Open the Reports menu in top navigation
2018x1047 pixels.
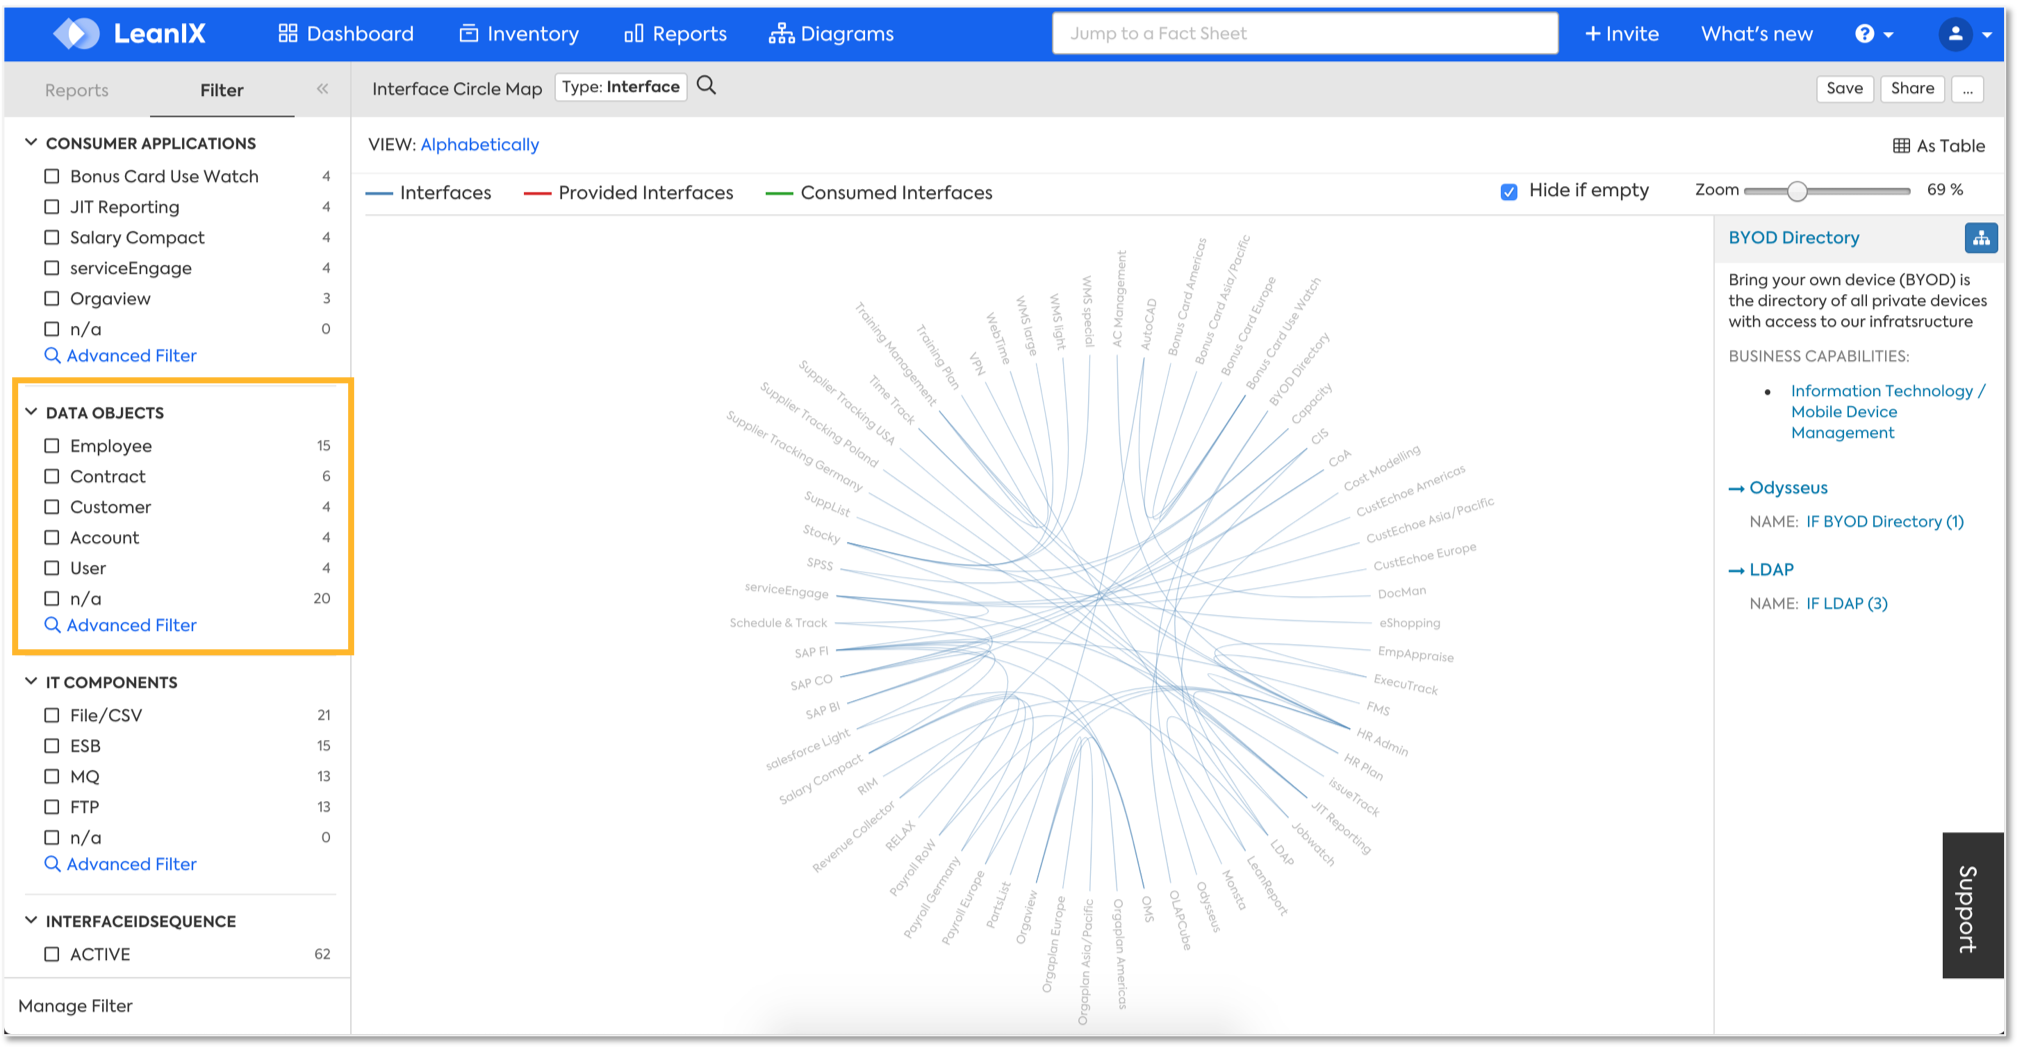(x=675, y=34)
